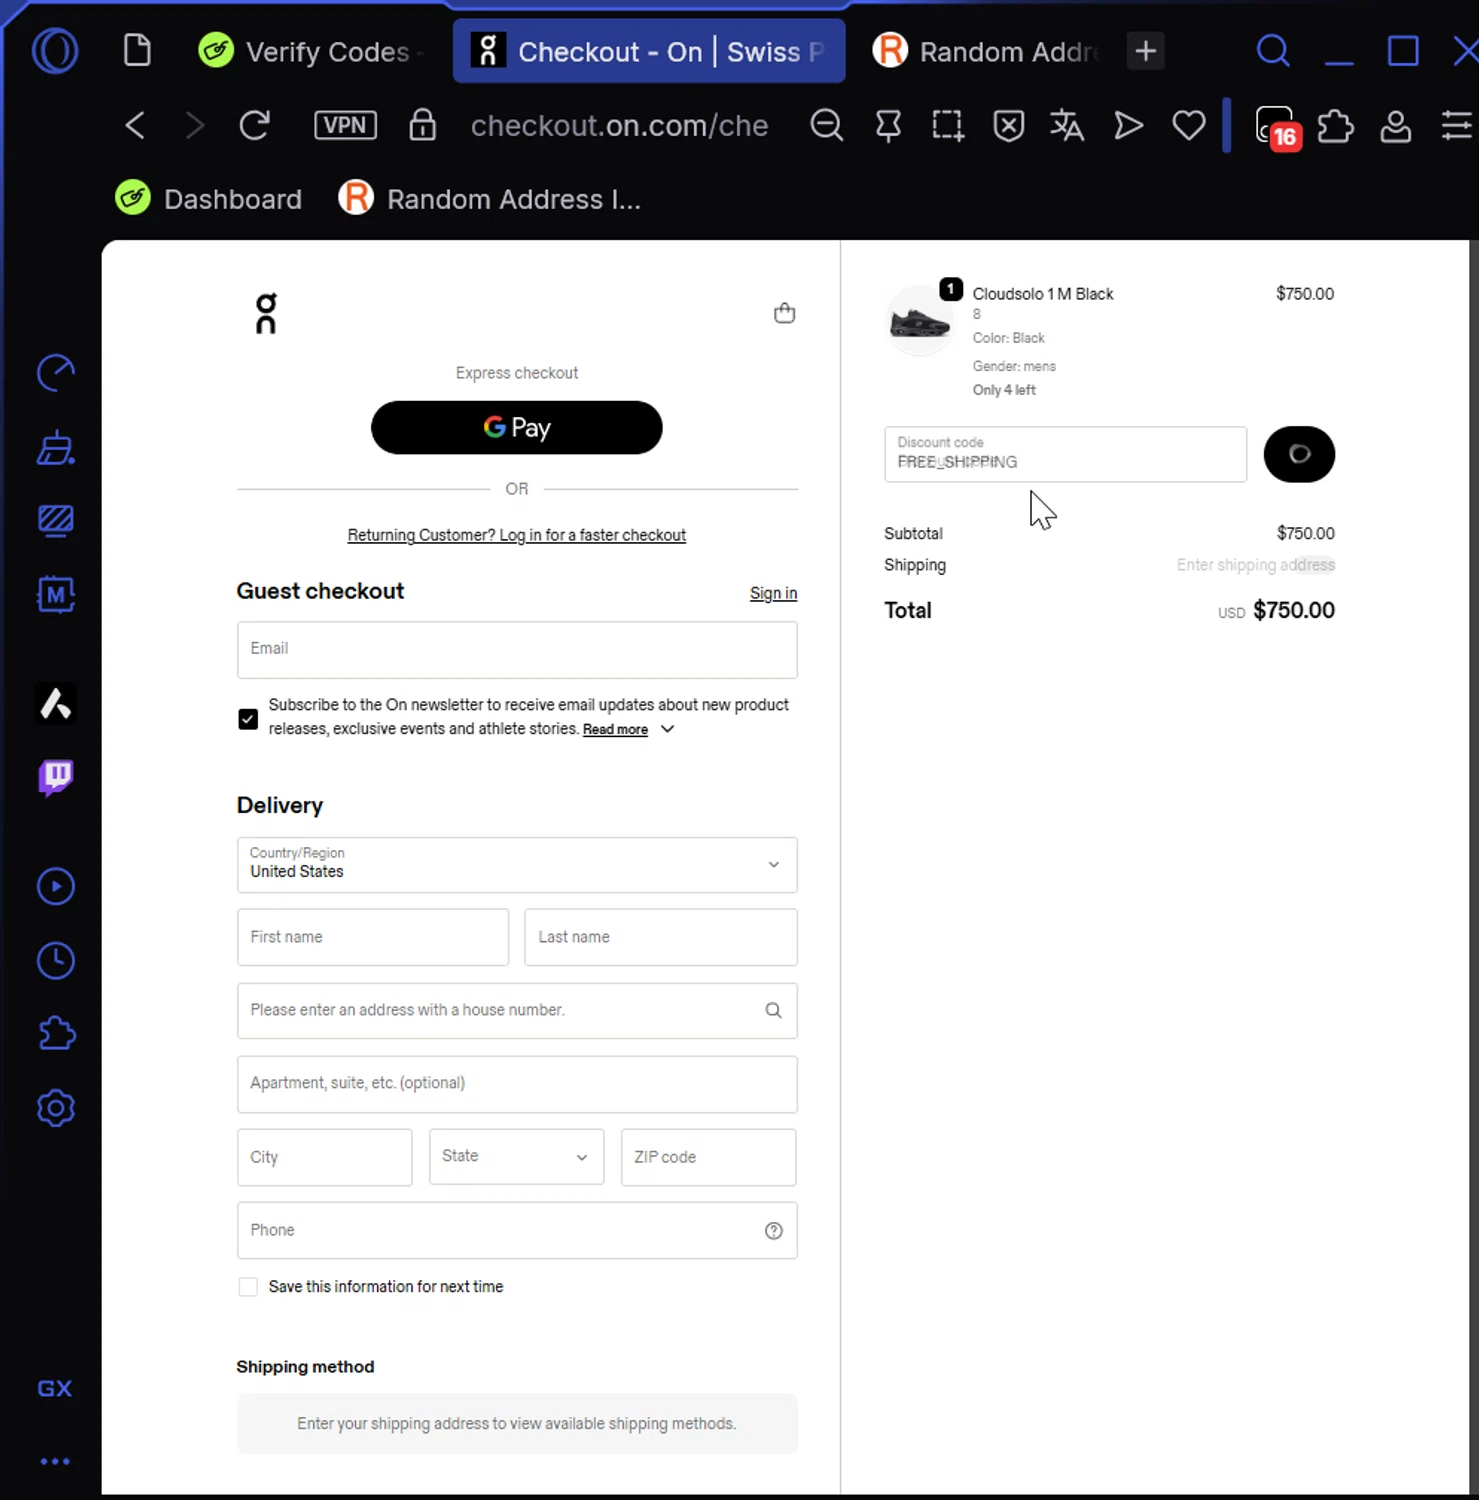Open Aria AI sidebar icon

point(56,704)
